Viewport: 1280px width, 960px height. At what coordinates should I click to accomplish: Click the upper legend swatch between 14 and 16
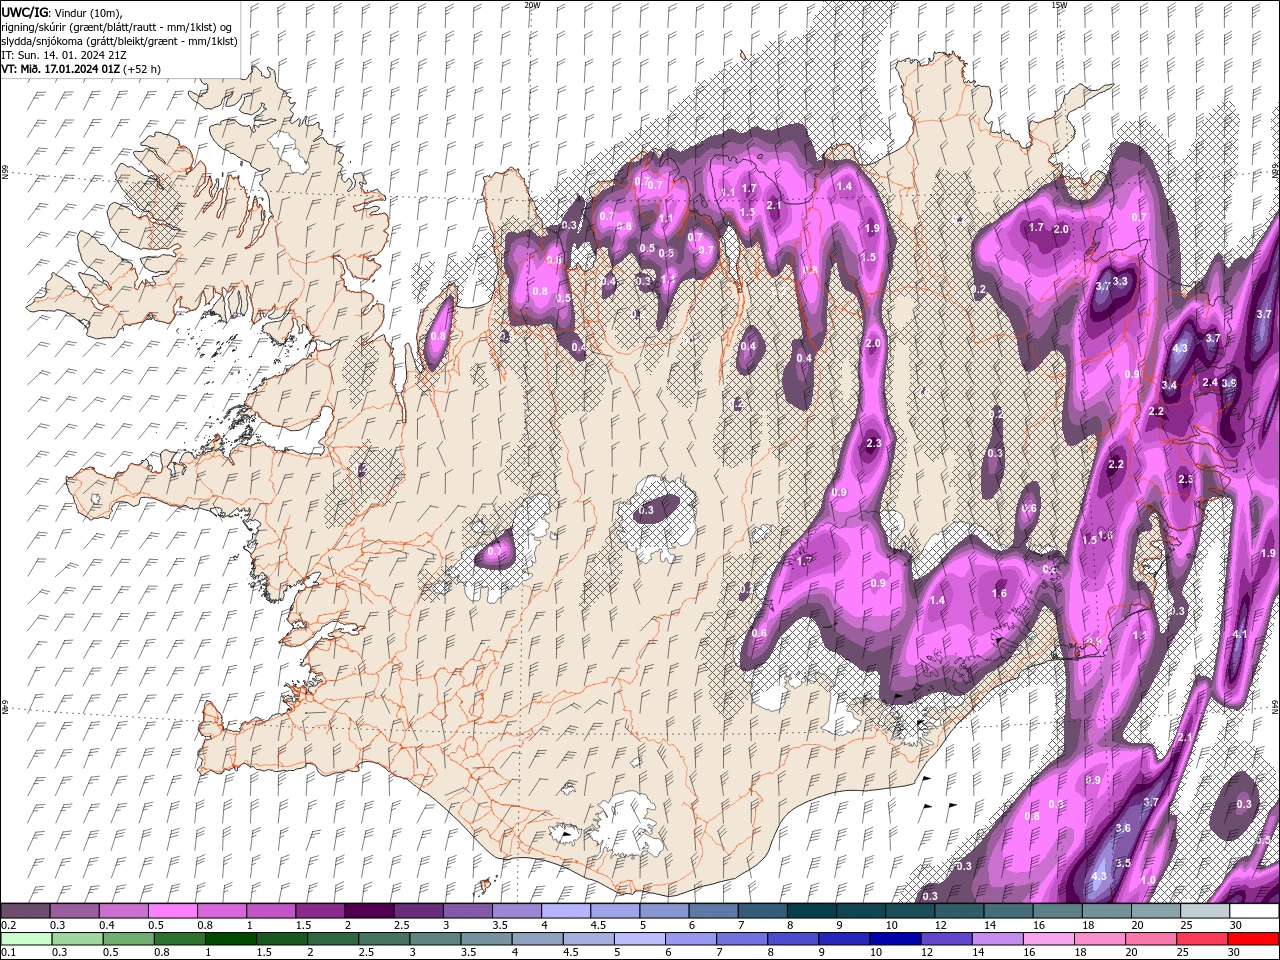[x=1009, y=911]
